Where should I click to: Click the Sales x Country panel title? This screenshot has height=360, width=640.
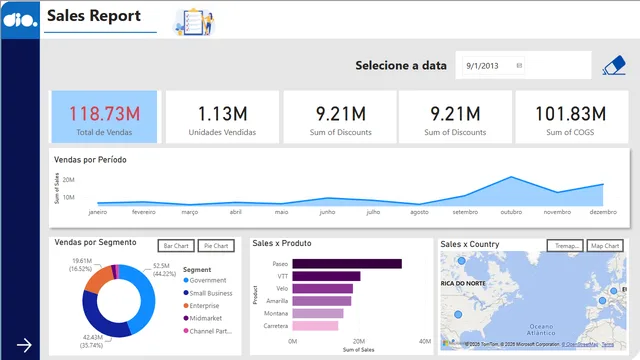coord(470,244)
